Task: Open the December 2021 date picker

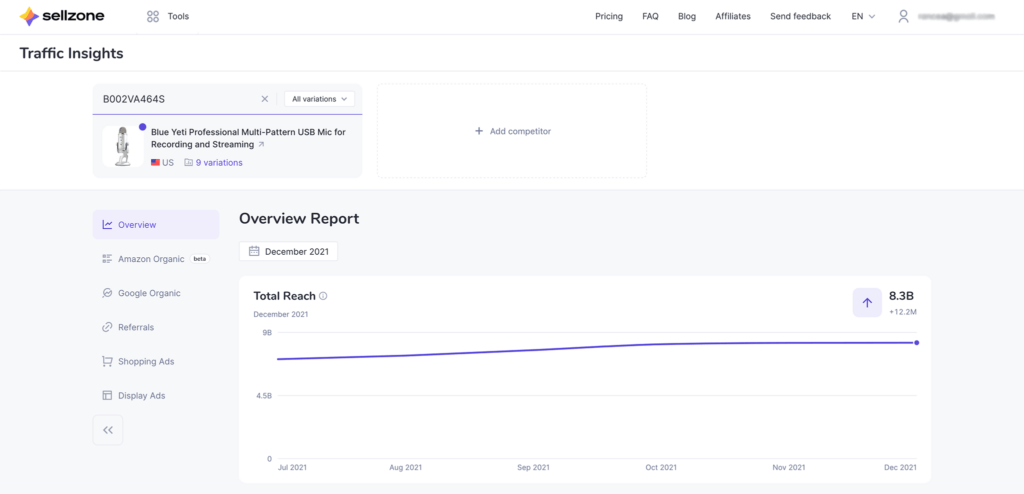Action: pyautogui.click(x=288, y=251)
